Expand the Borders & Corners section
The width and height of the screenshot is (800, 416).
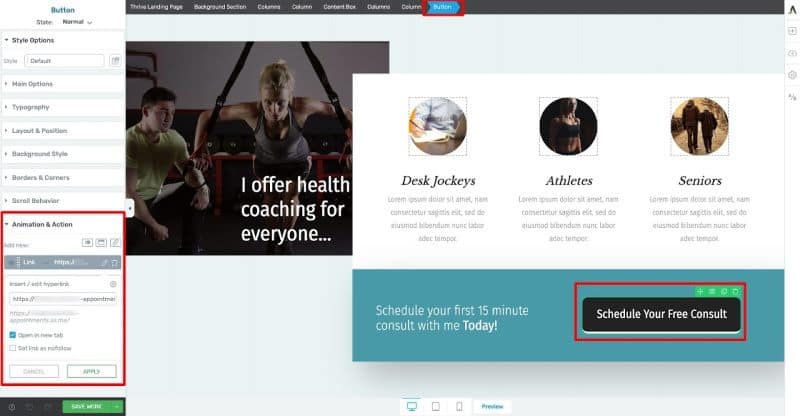(38, 177)
